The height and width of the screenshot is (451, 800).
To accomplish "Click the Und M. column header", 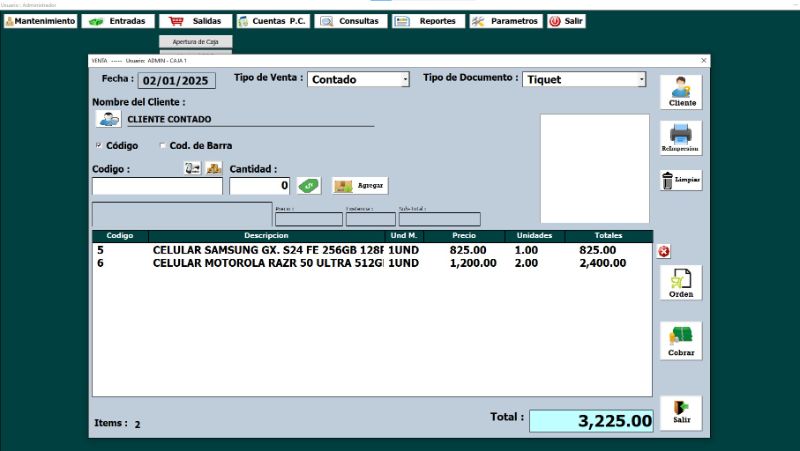I will (404, 236).
